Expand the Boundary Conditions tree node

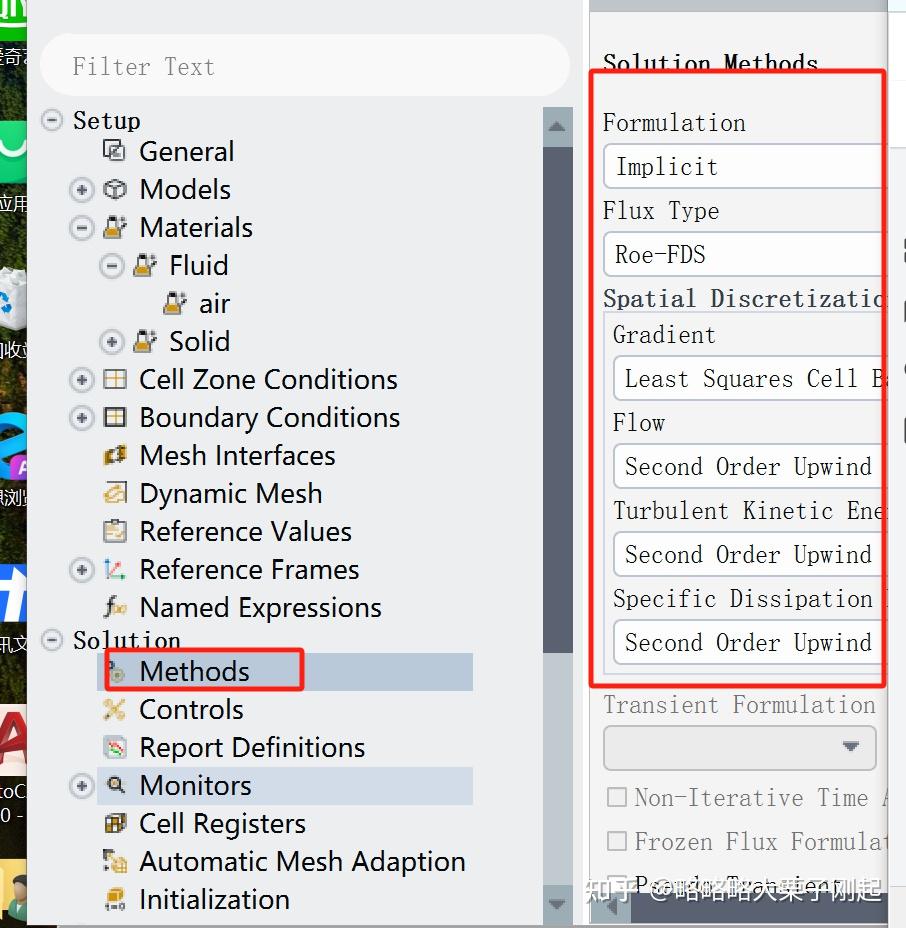82,417
